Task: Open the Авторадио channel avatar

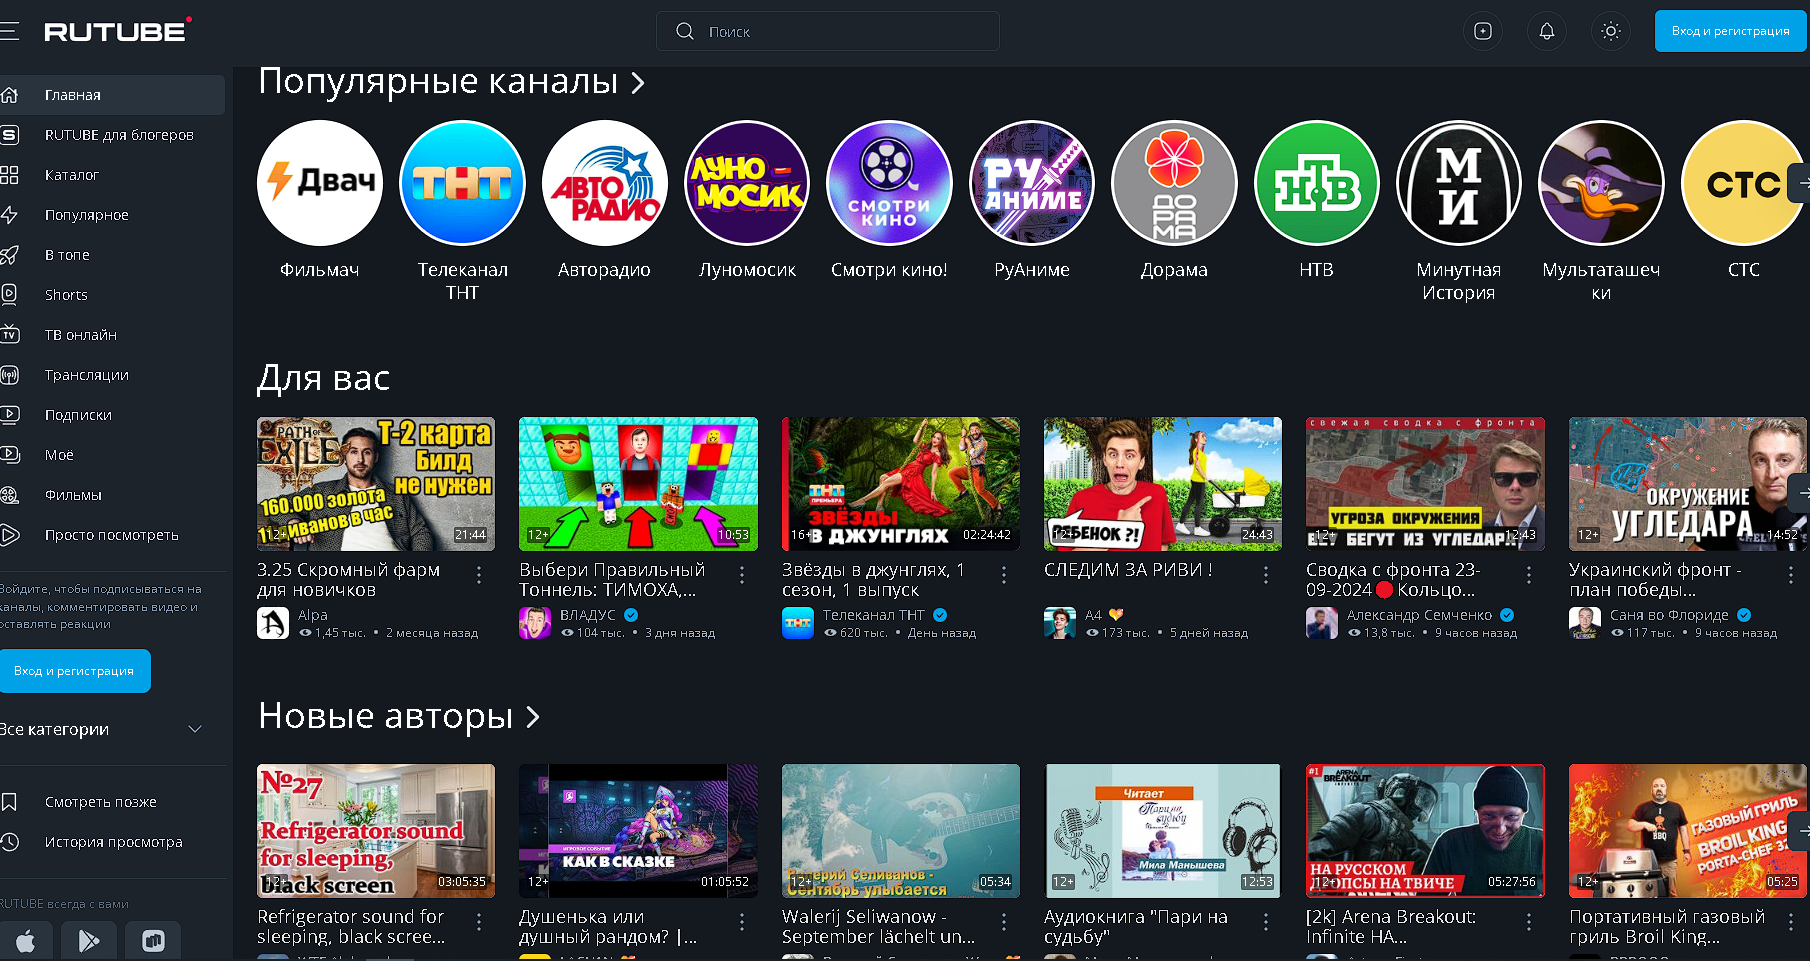Action: pyautogui.click(x=605, y=183)
